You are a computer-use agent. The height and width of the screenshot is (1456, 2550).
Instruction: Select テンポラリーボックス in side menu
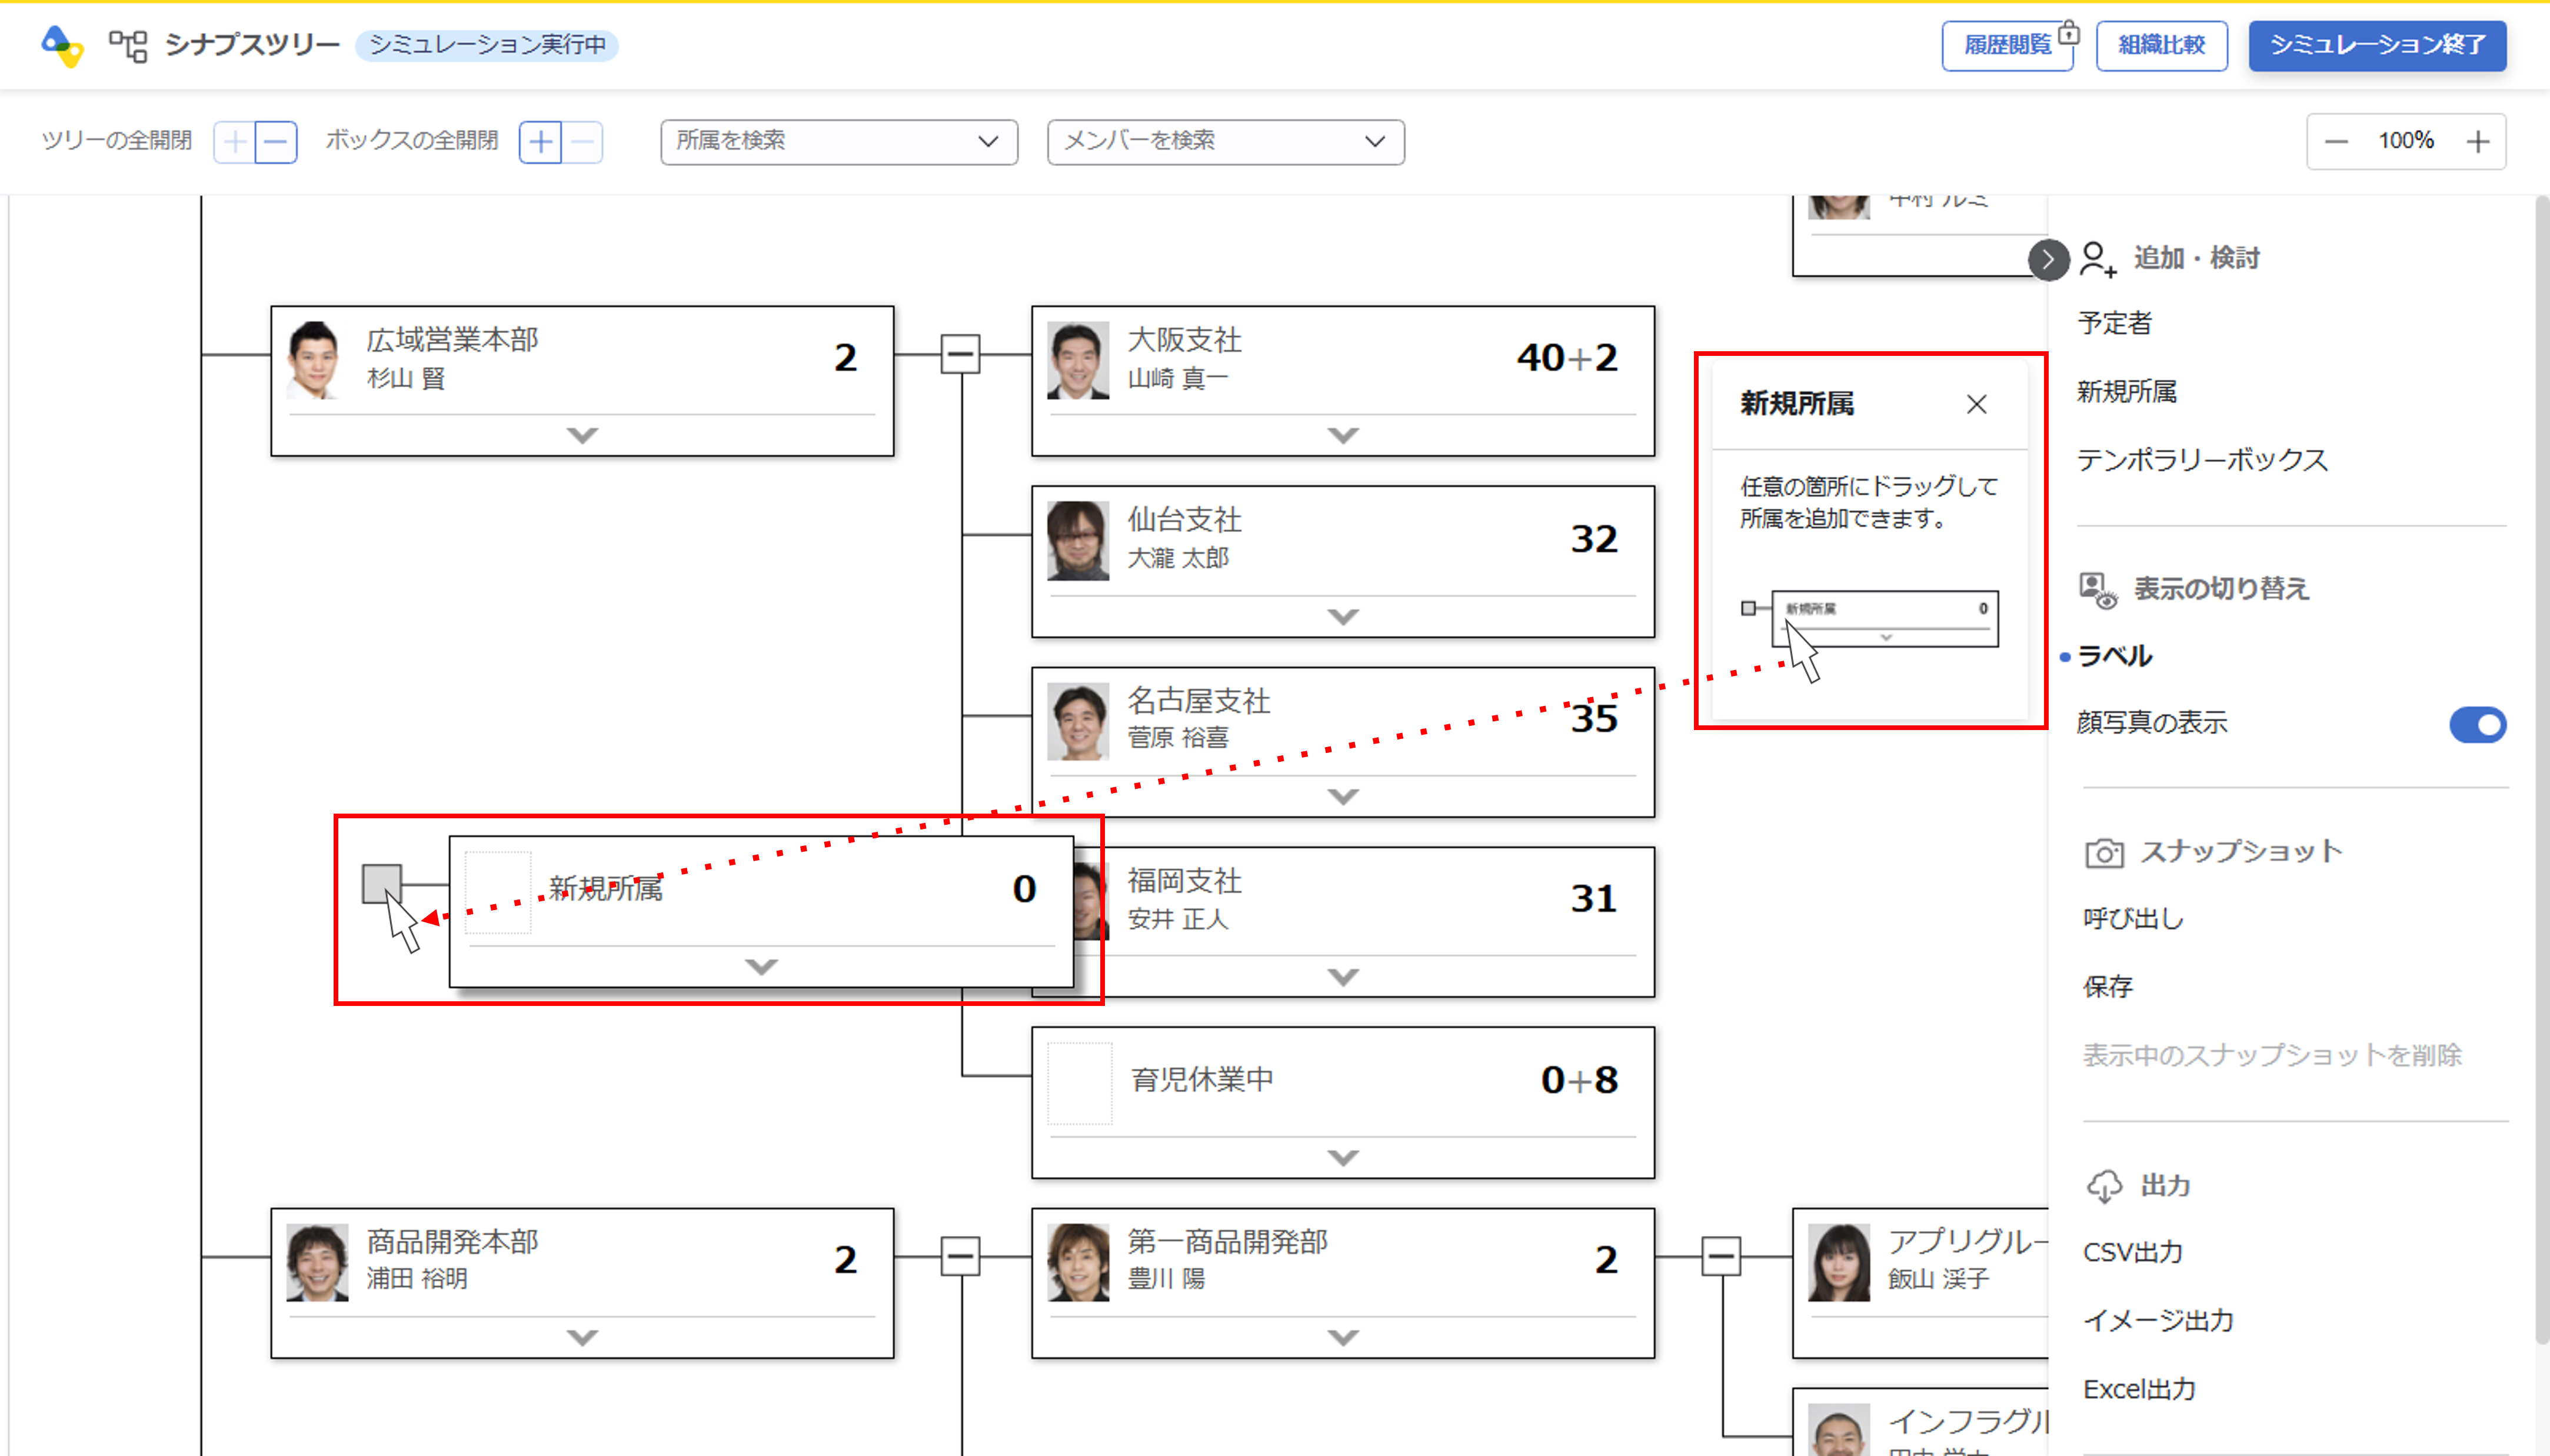click(x=2202, y=460)
